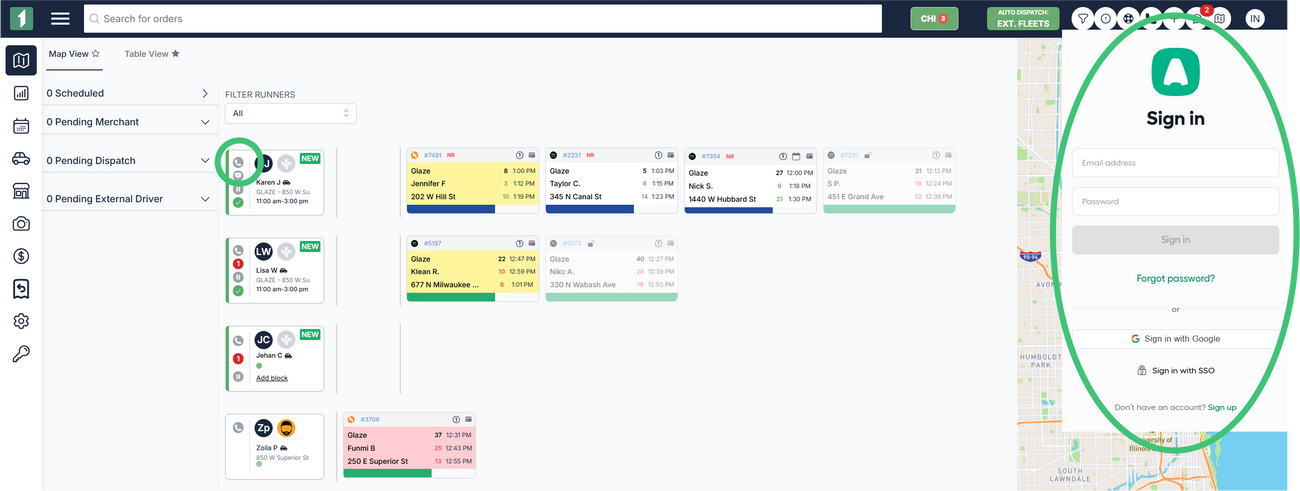Toggle pause on Jehan C's card
This screenshot has height=491, width=1300.
pyautogui.click(x=238, y=376)
